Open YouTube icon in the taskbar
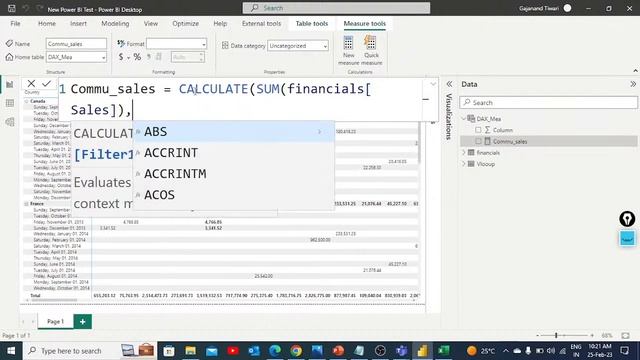This screenshot has width=640, height=360. pos(233,351)
